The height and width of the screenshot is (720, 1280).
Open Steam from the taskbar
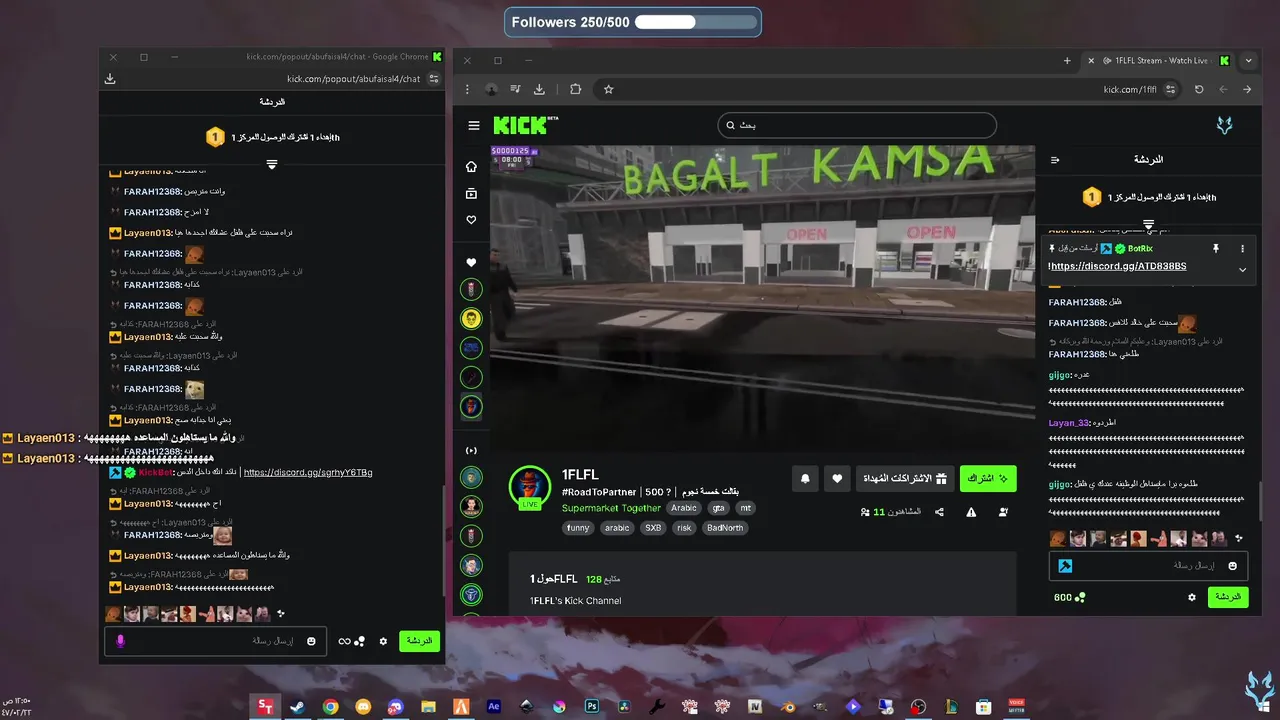tap(298, 706)
